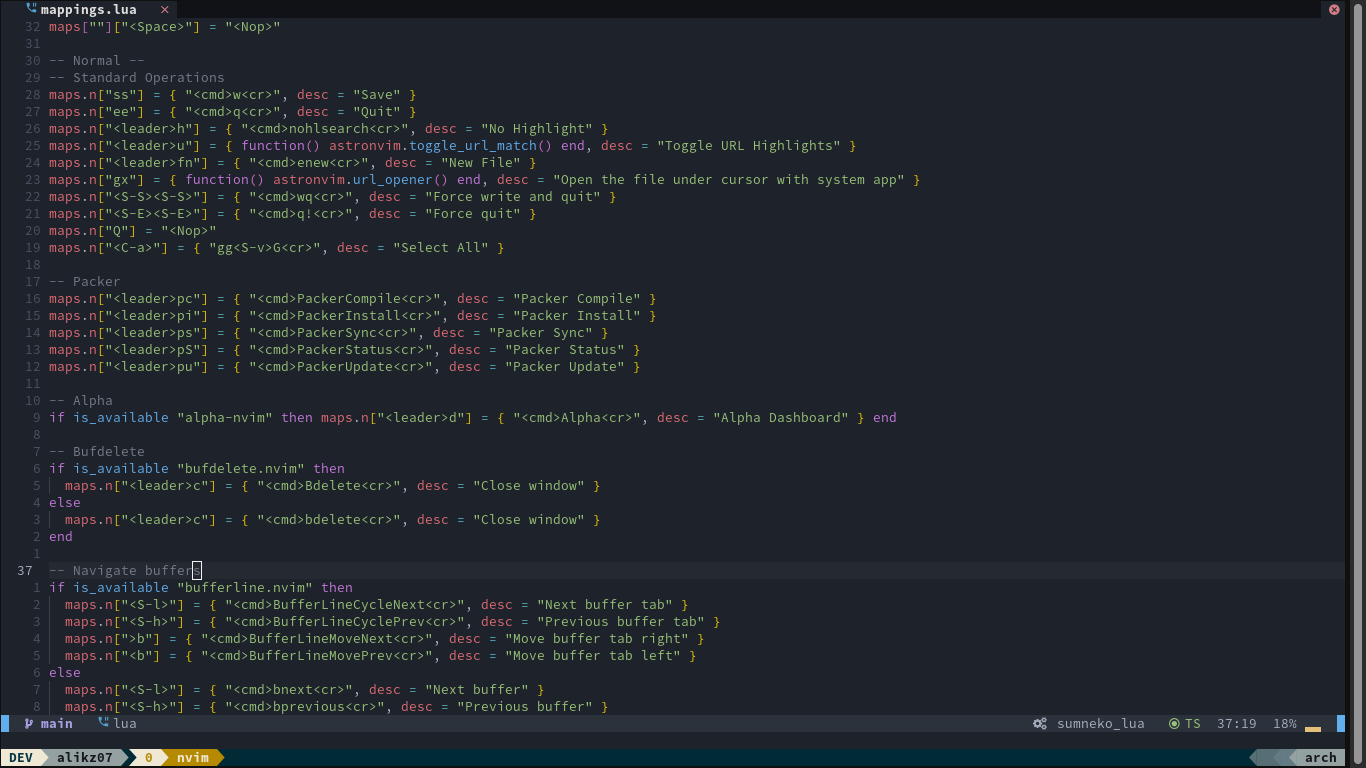1366x768 pixels.
Task: Select tmux window index '0'
Action: pyautogui.click(x=149, y=757)
